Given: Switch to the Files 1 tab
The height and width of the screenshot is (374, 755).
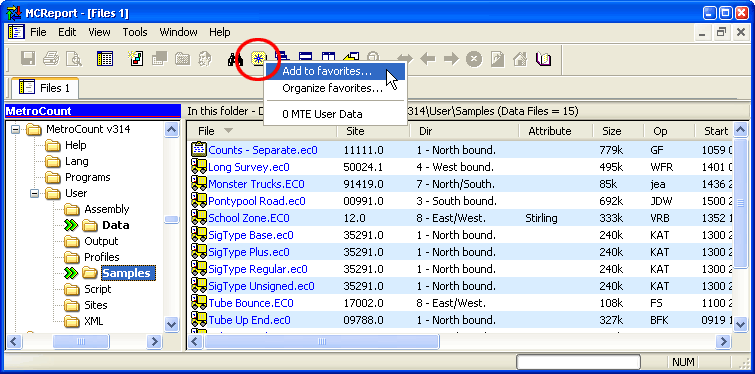Looking at the screenshot, I should point(45,88).
